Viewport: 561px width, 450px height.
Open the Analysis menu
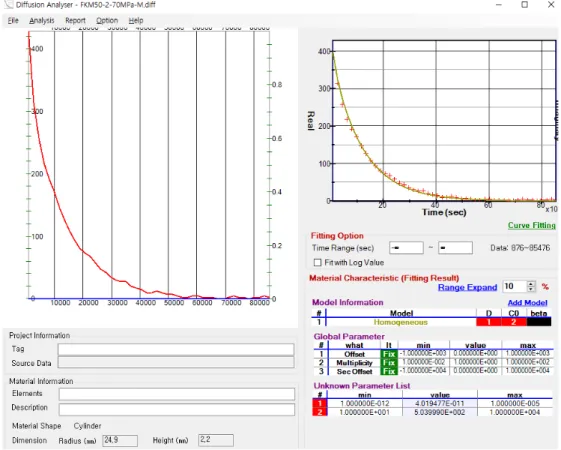pos(42,21)
